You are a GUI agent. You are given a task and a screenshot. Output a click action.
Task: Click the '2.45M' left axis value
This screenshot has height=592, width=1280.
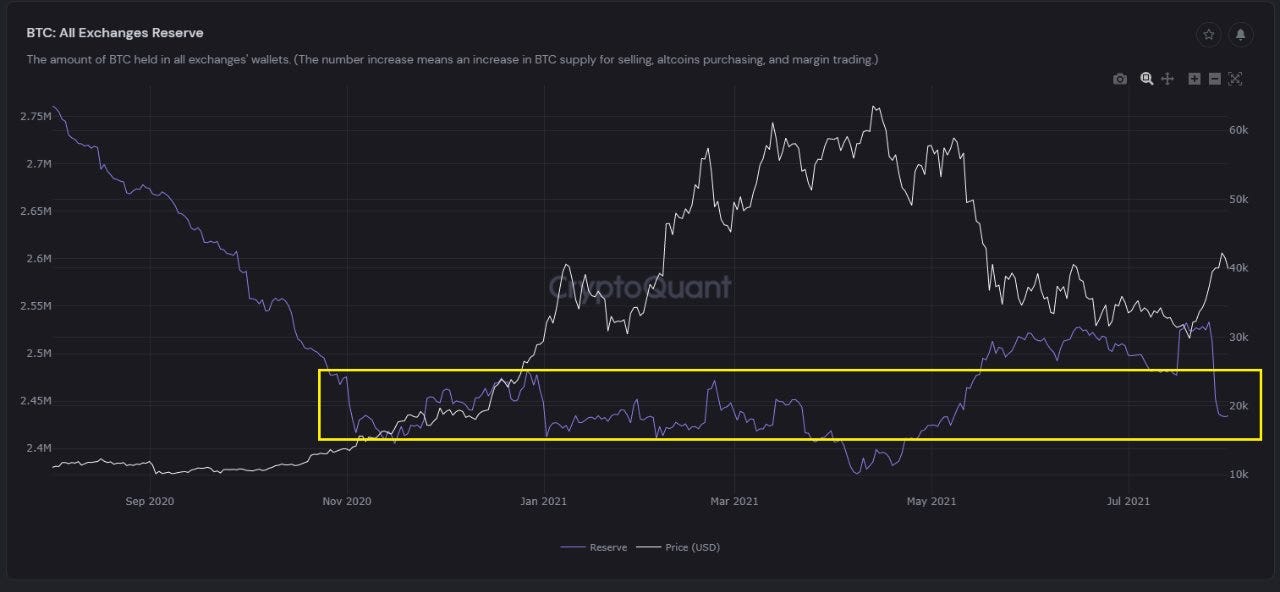pos(35,401)
